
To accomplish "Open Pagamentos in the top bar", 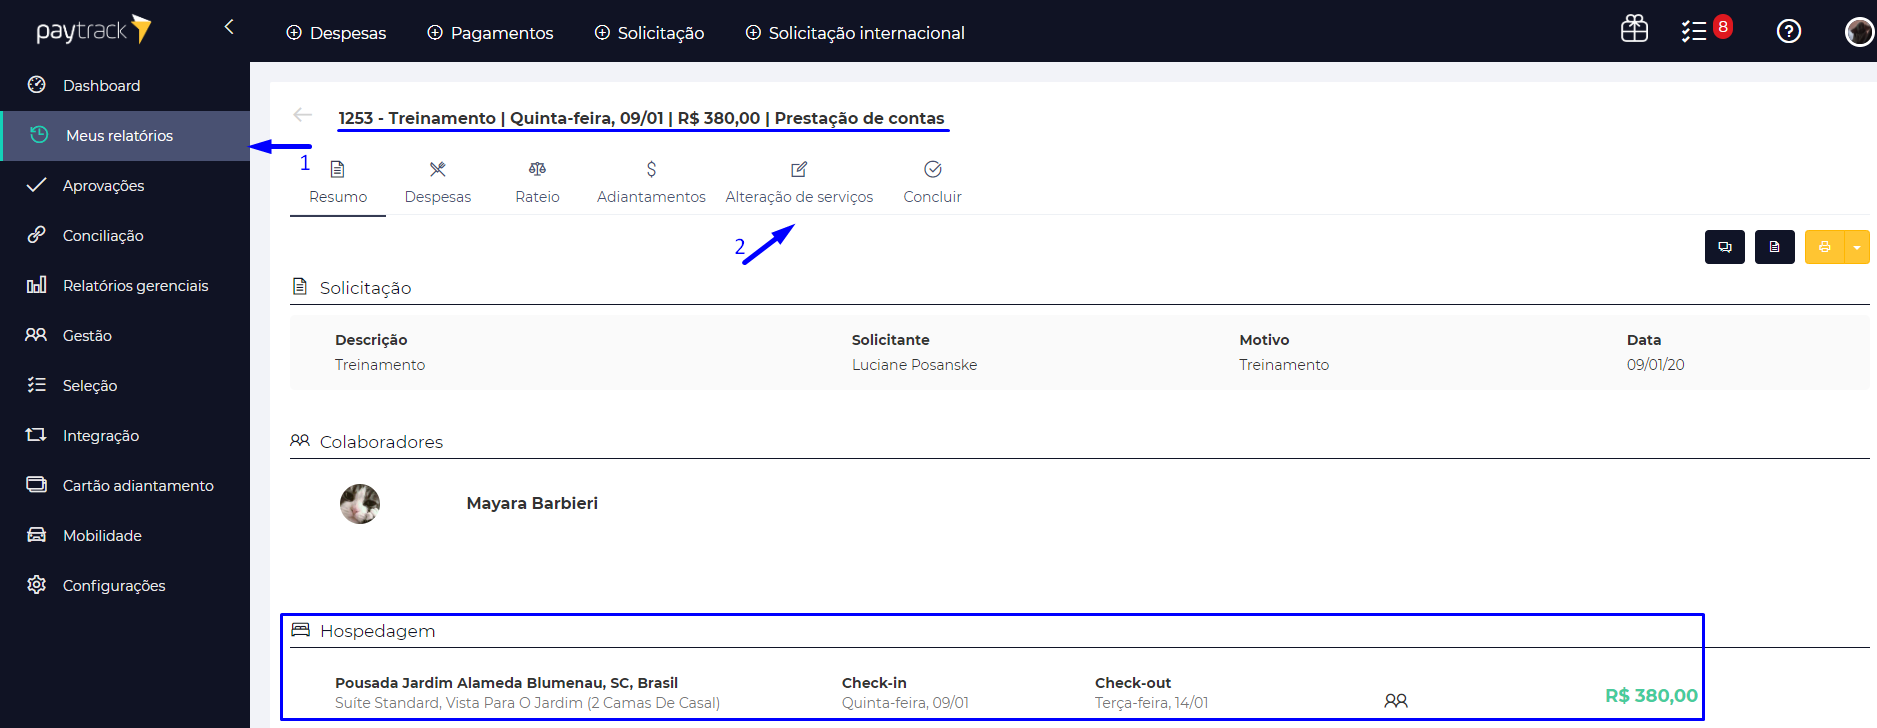I will click(490, 33).
